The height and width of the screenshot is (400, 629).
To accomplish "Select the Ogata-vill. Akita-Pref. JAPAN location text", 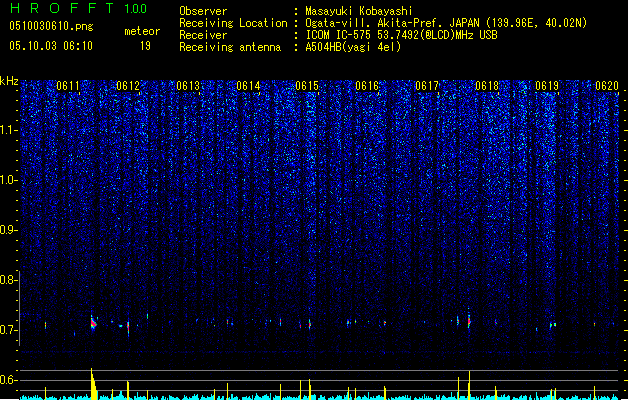I will (446, 23).
